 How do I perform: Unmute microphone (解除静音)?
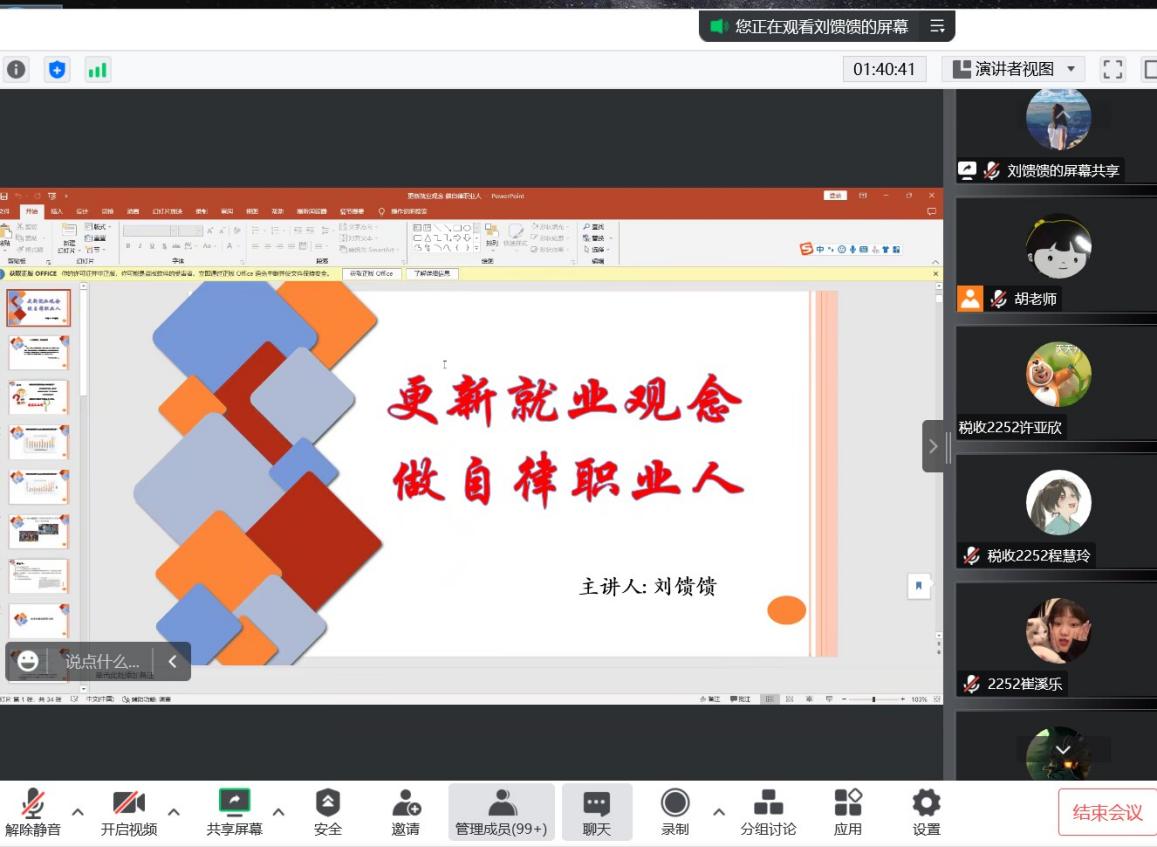33,812
